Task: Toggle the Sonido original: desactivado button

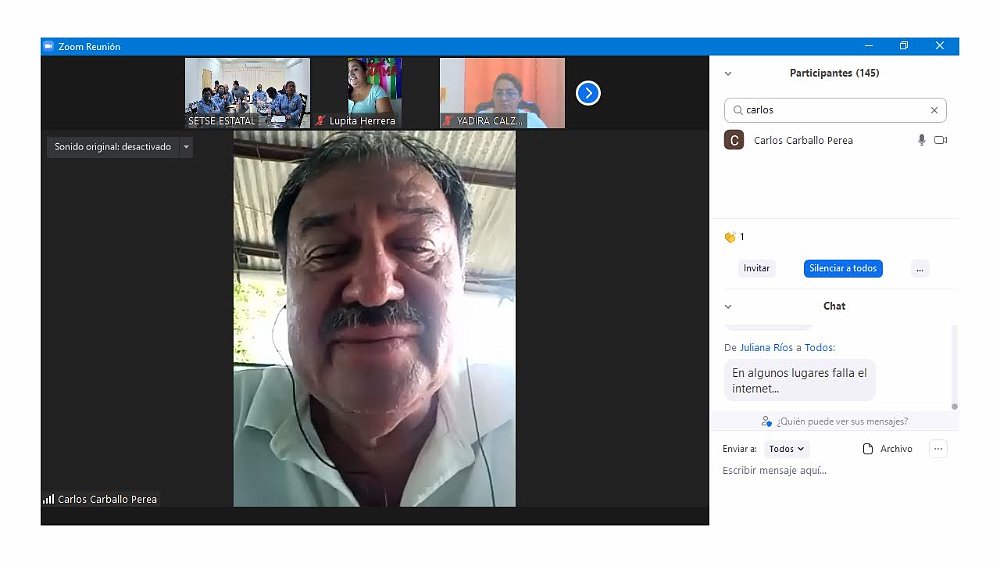Action: tap(112, 147)
